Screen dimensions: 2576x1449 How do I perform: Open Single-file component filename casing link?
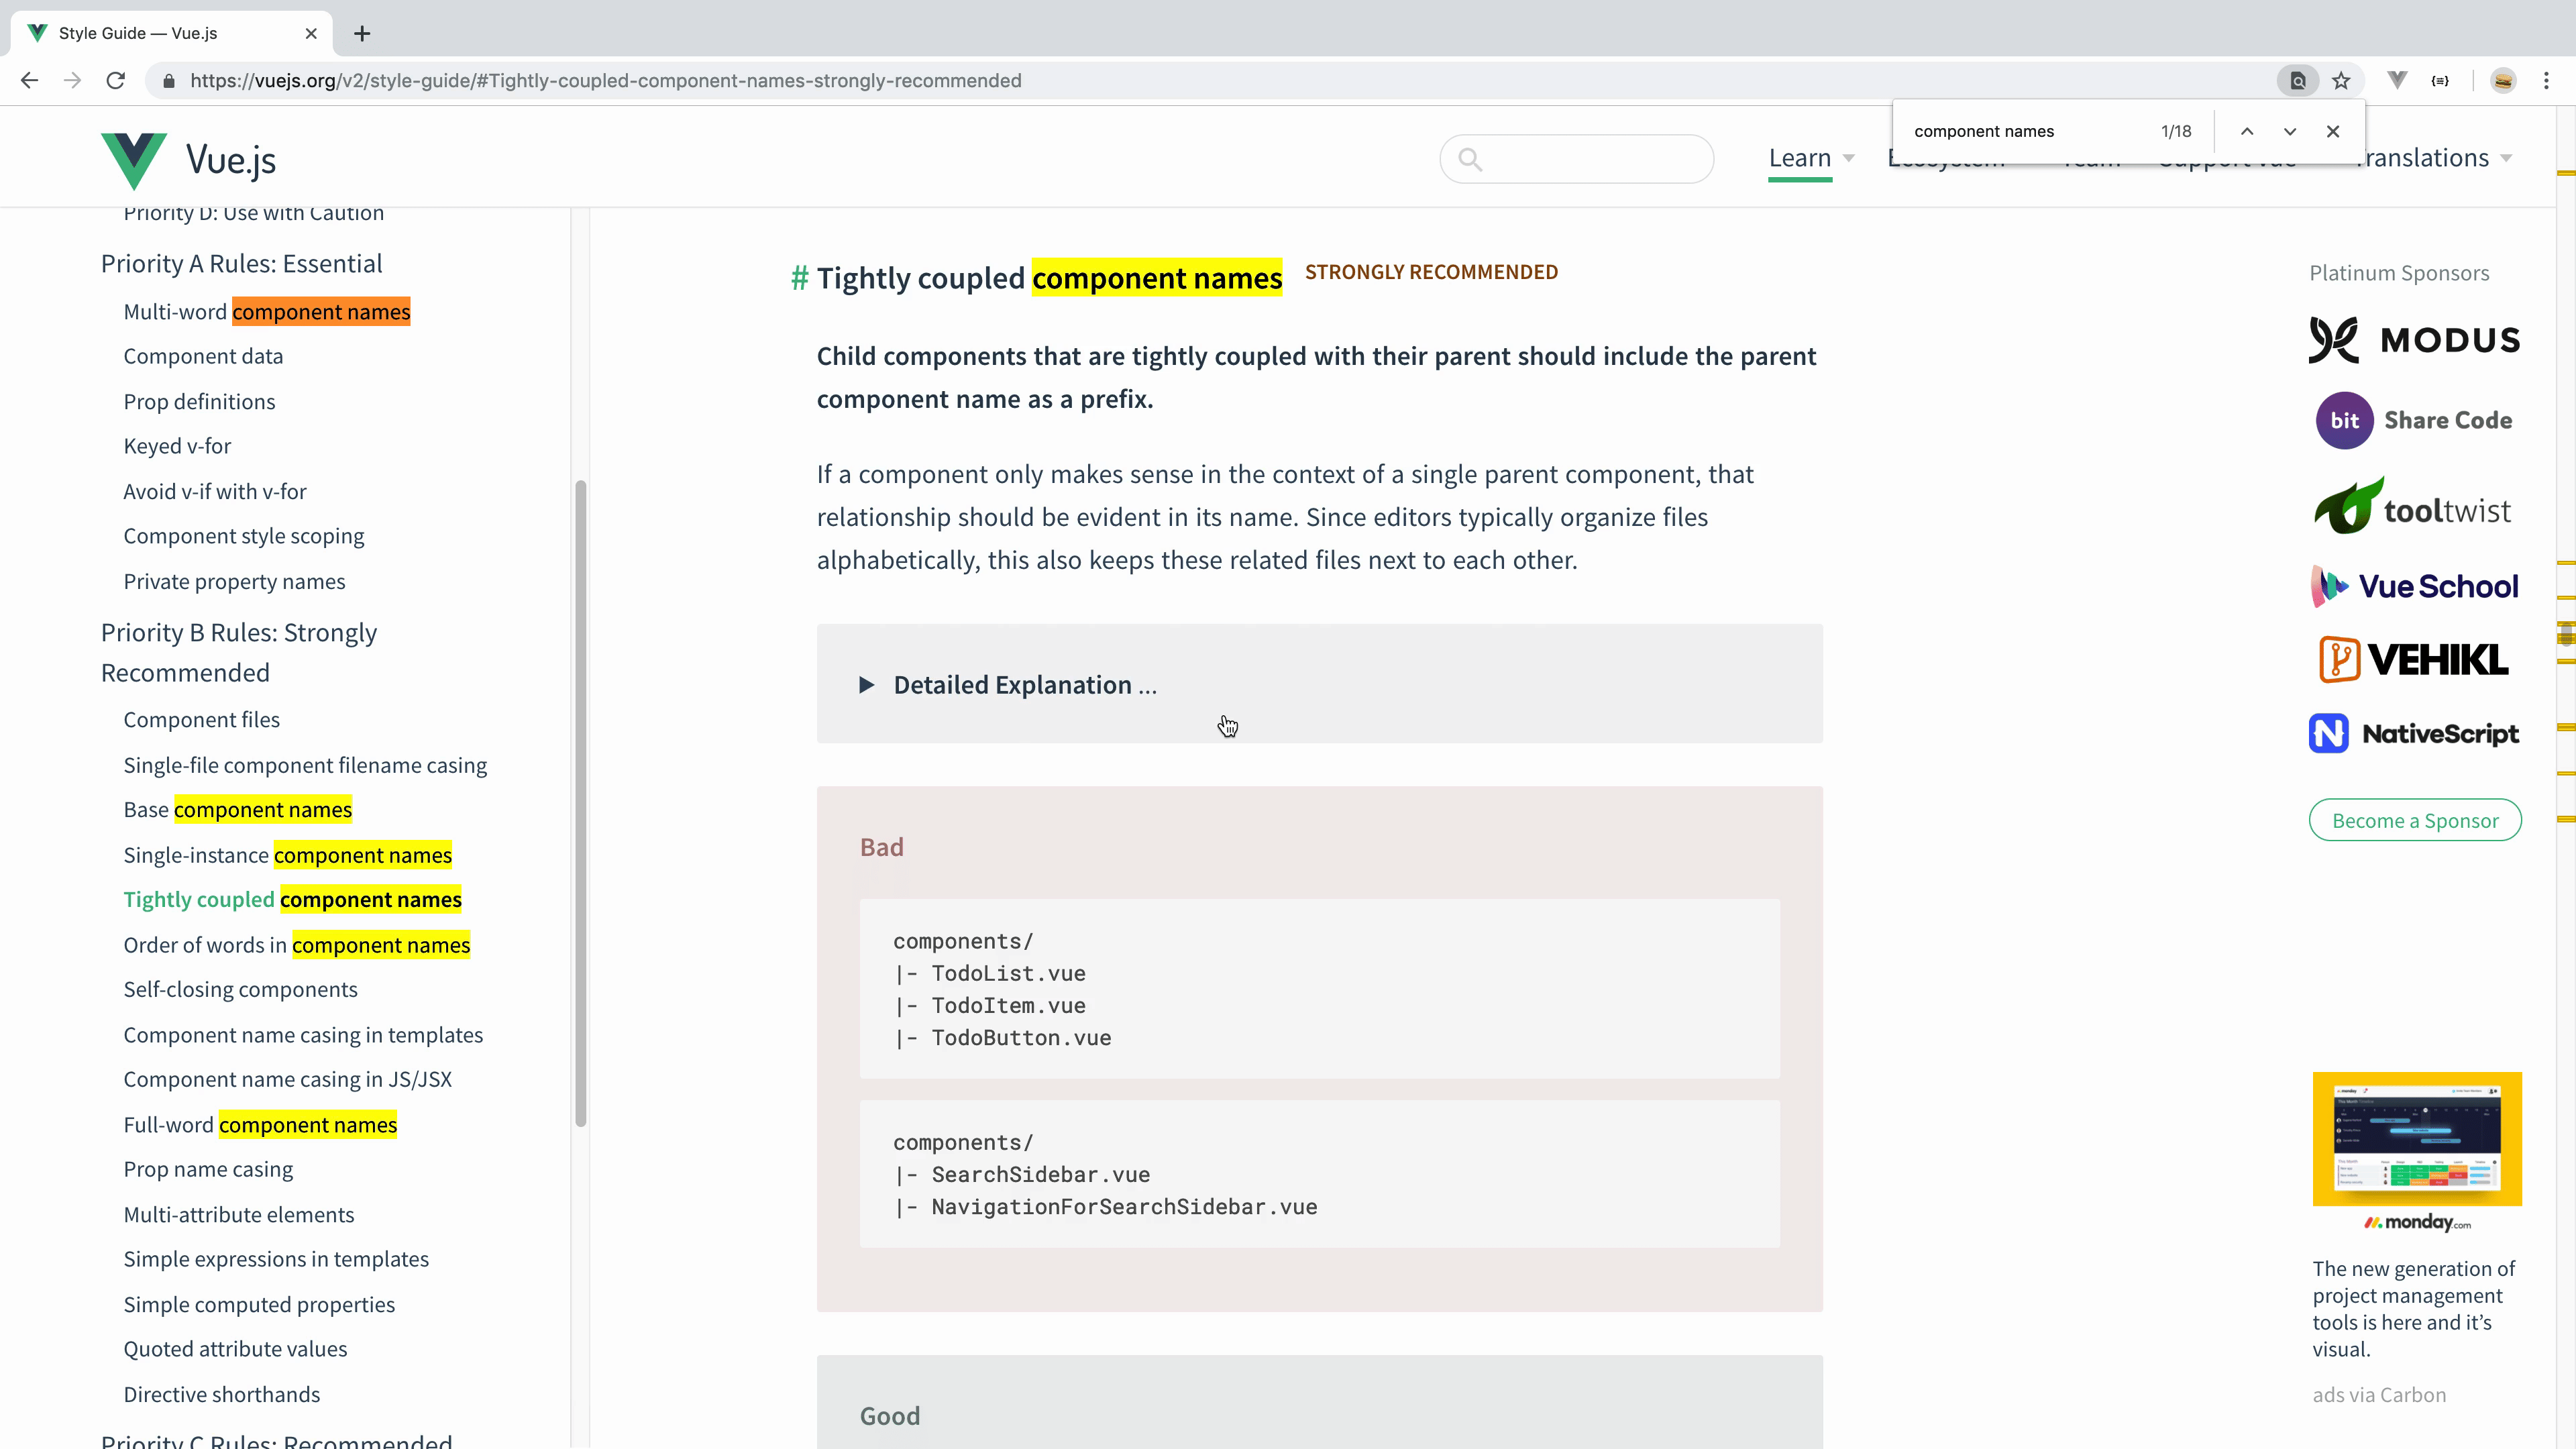(x=305, y=766)
